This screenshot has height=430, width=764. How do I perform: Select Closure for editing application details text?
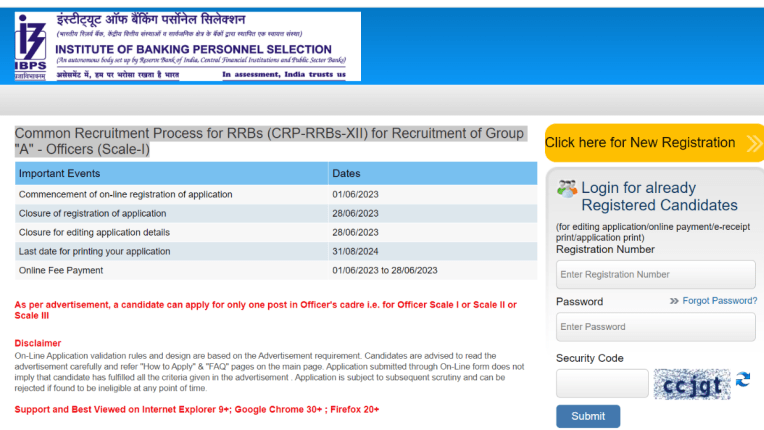pyautogui.click(x=94, y=232)
